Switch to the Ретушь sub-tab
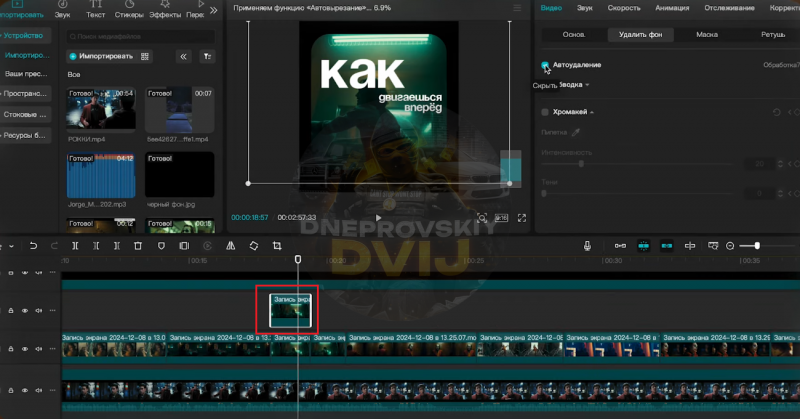Screen dimensions: 800x419 point(773,35)
